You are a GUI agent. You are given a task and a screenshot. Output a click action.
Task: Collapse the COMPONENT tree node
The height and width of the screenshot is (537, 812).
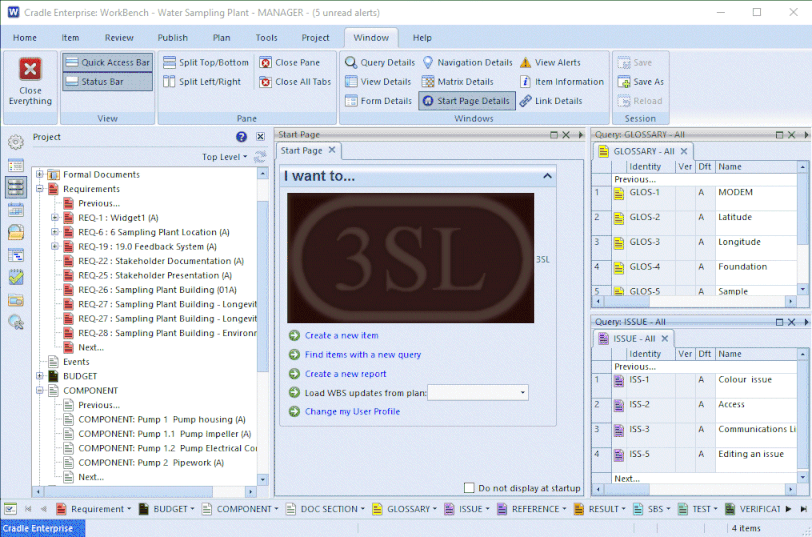pyautogui.click(x=39, y=390)
